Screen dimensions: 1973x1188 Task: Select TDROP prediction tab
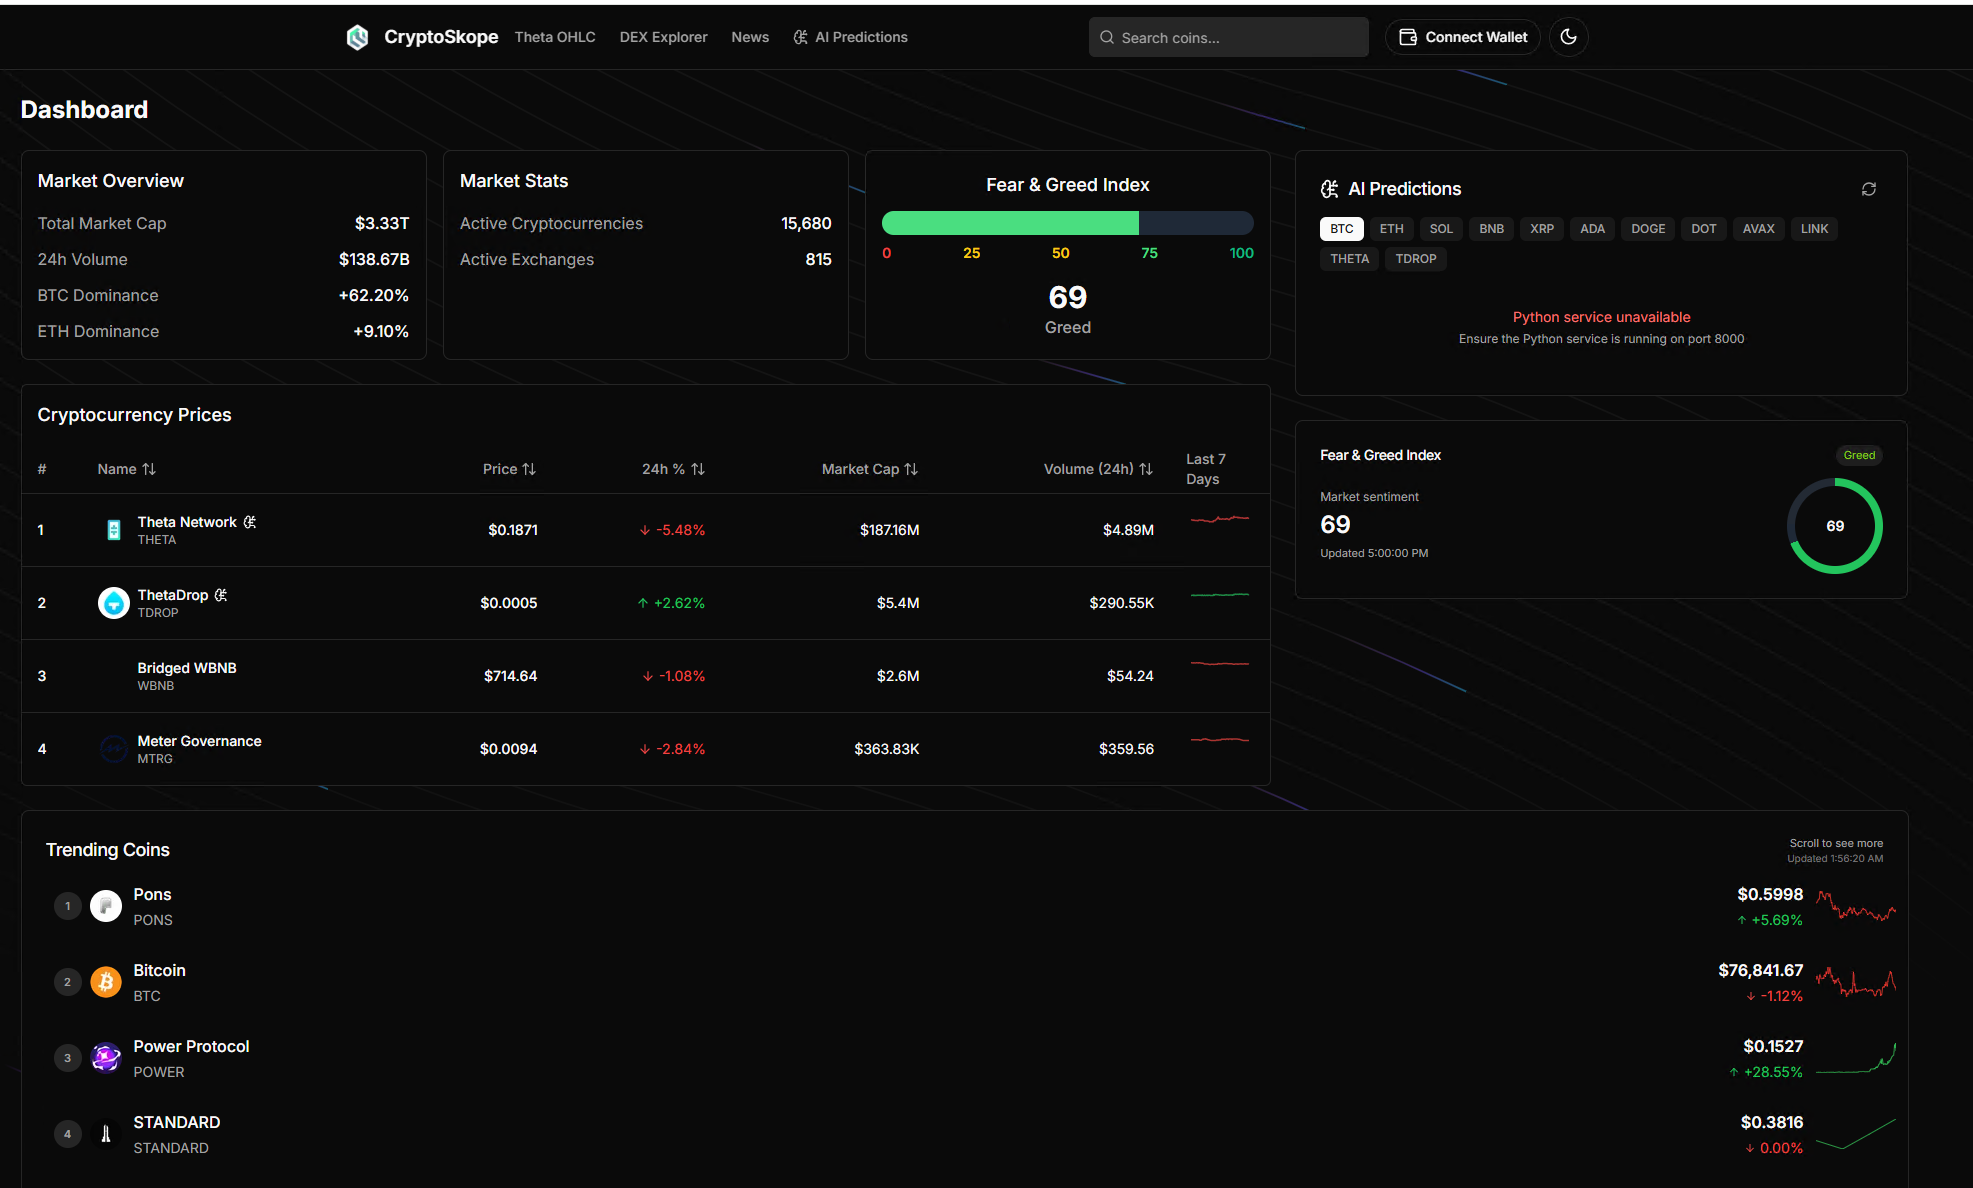pos(1415,259)
